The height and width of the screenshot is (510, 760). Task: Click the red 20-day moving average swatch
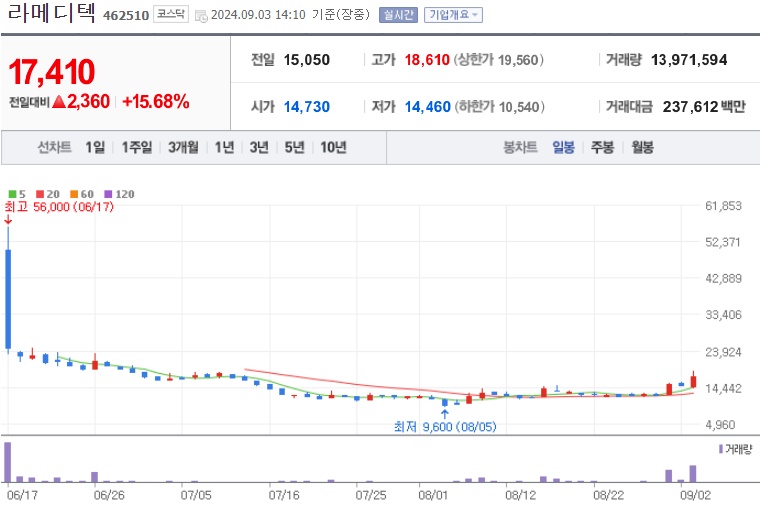(x=40, y=194)
